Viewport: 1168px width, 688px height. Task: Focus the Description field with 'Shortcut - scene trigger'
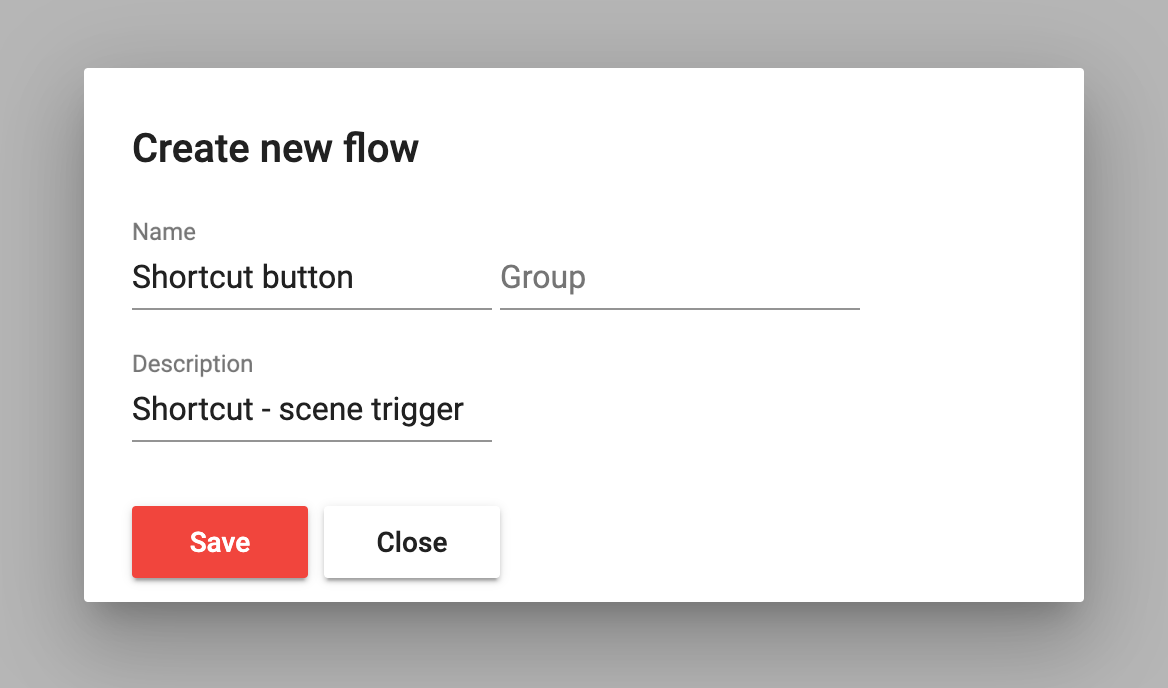tap(311, 410)
